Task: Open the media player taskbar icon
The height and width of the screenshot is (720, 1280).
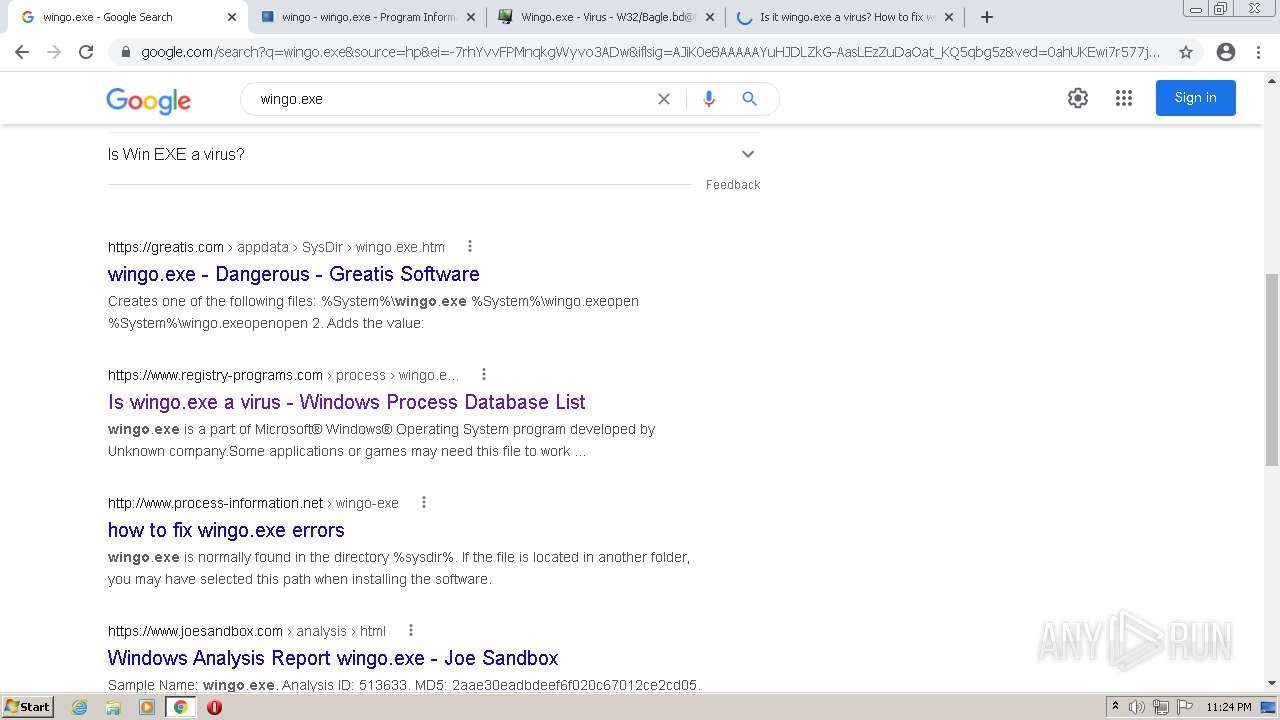Action: [x=147, y=707]
